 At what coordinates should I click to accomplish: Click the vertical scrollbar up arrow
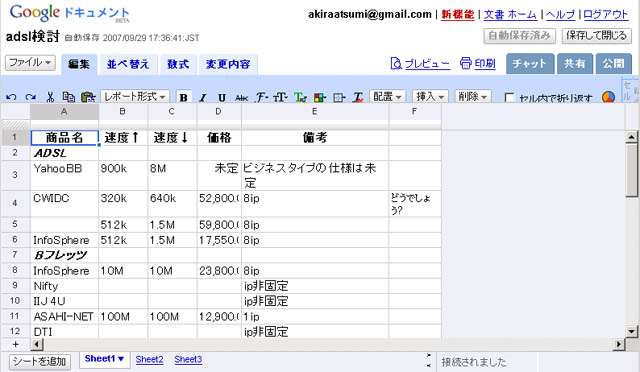(631, 137)
